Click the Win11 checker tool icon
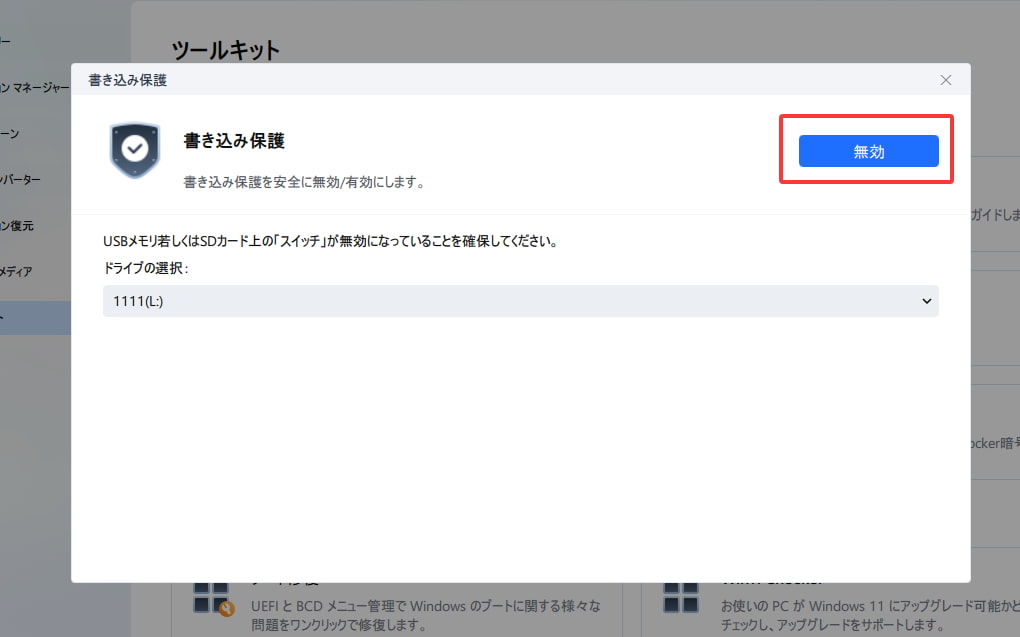The width and height of the screenshot is (1020, 637). pos(681,600)
